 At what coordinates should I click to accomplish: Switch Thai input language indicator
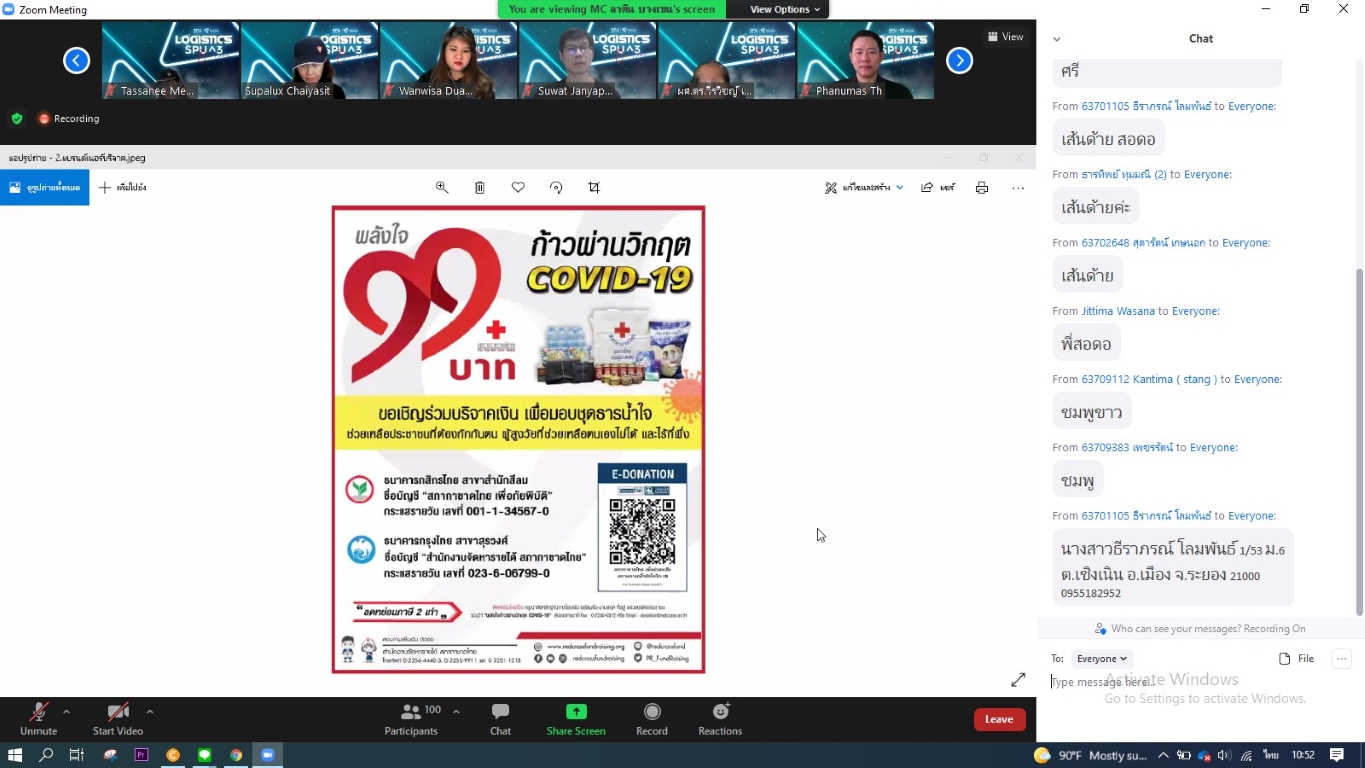1271,755
